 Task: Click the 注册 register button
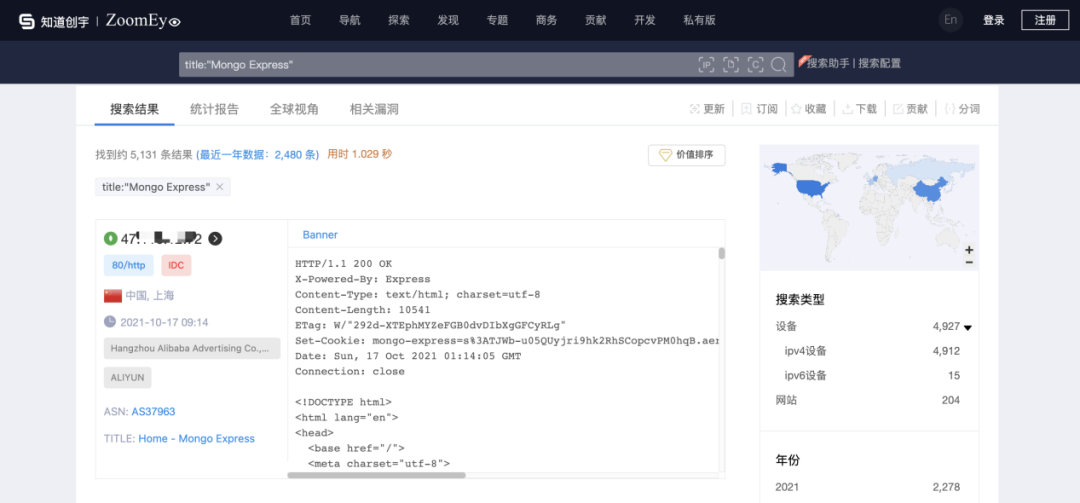click(x=1045, y=21)
